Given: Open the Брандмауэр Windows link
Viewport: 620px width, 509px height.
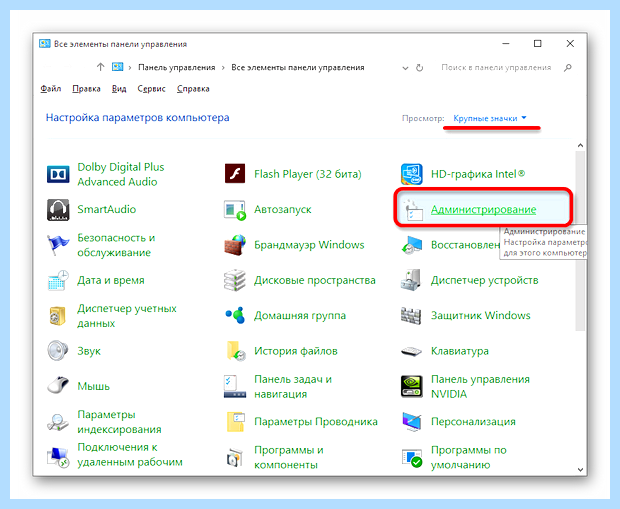Looking at the screenshot, I should 309,245.
